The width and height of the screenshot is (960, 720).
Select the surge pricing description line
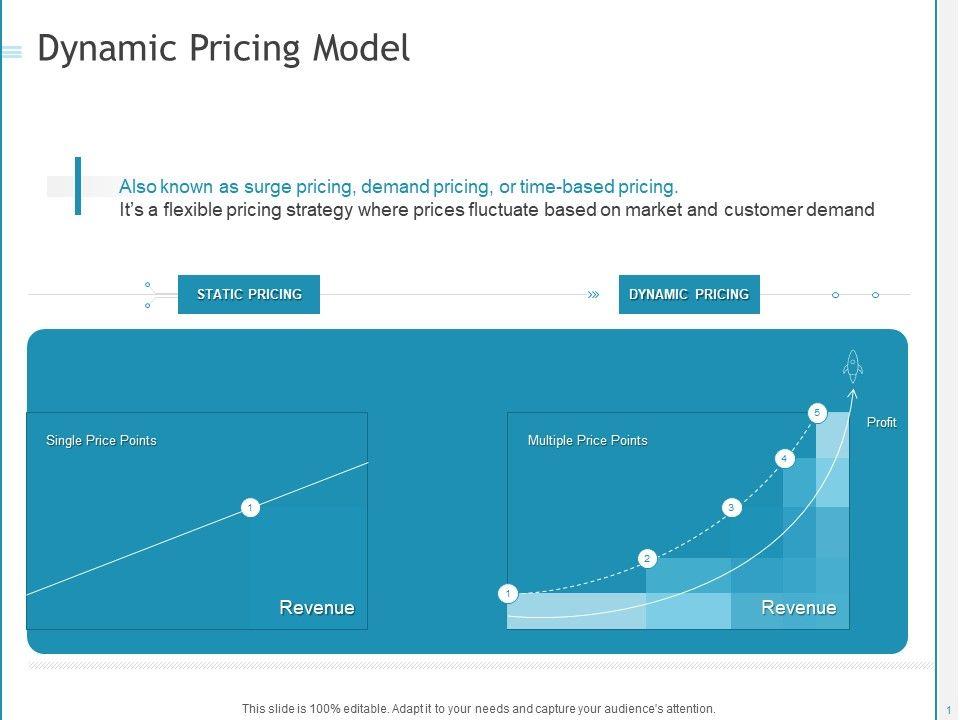[398, 187]
